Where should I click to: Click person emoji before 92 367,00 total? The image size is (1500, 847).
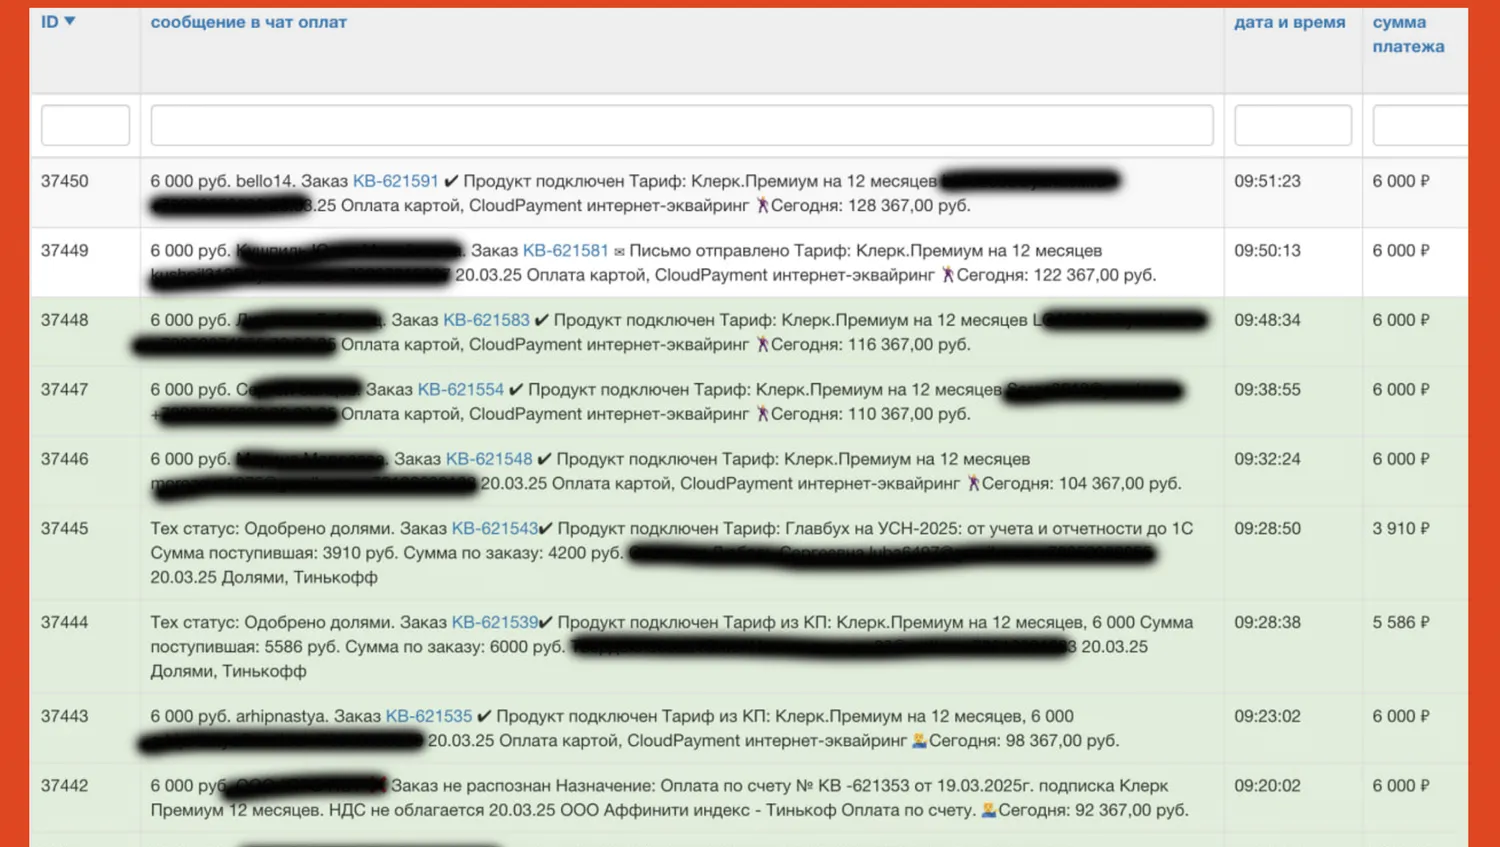tap(988, 811)
